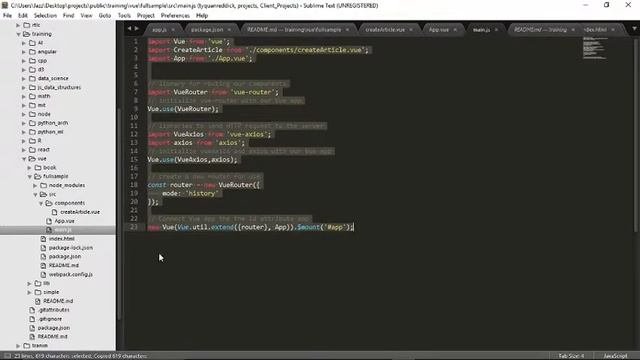The width and height of the screenshot is (640, 360).
Task: Select index.html in the sidebar
Action: coord(62,239)
